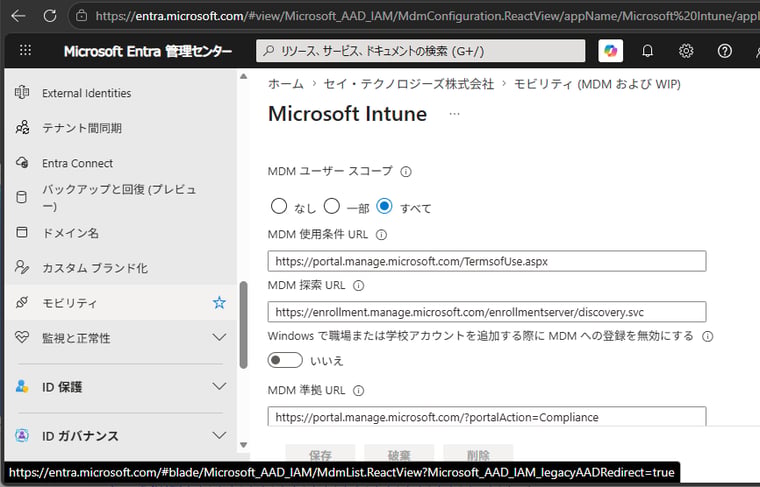Screen dimensions: 760x487
Task: Show info for MDM 探索 URL
Action: coord(358,285)
